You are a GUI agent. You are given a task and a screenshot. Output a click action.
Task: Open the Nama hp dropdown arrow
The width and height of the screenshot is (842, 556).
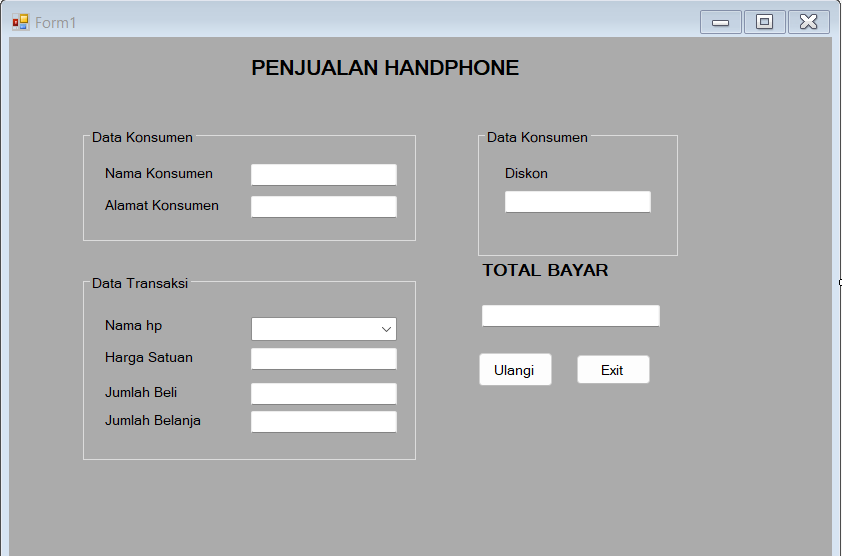click(x=386, y=329)
